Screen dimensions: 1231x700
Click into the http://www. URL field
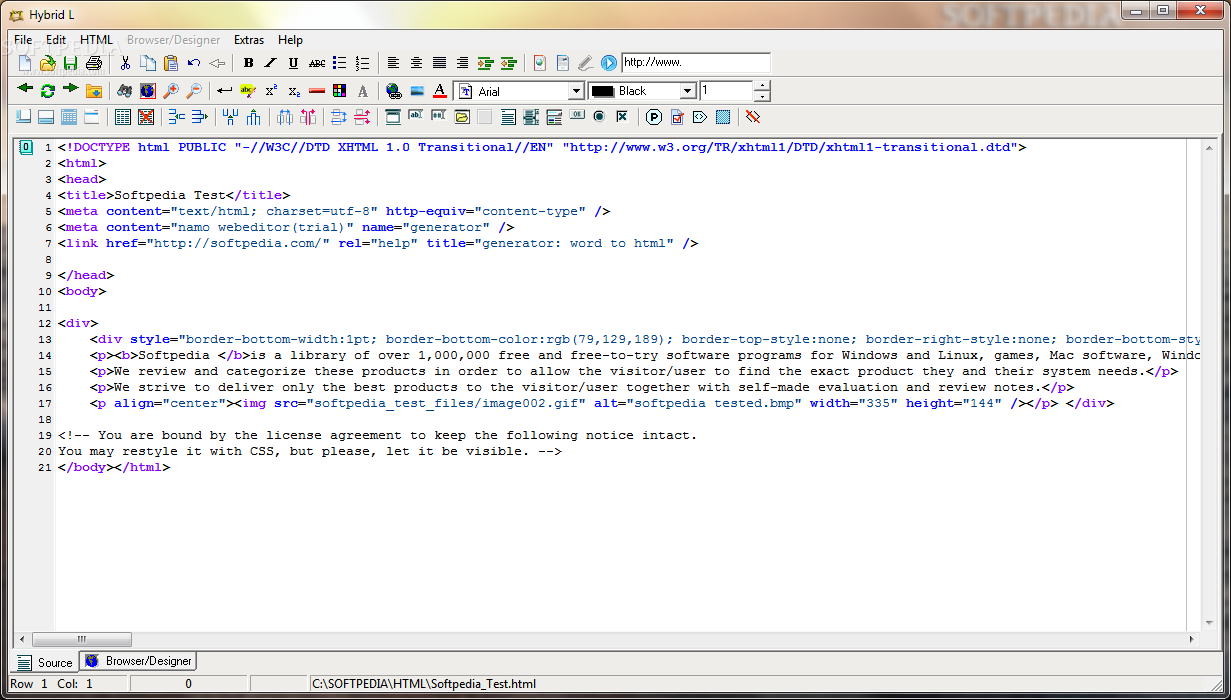(x=696, y=62)
